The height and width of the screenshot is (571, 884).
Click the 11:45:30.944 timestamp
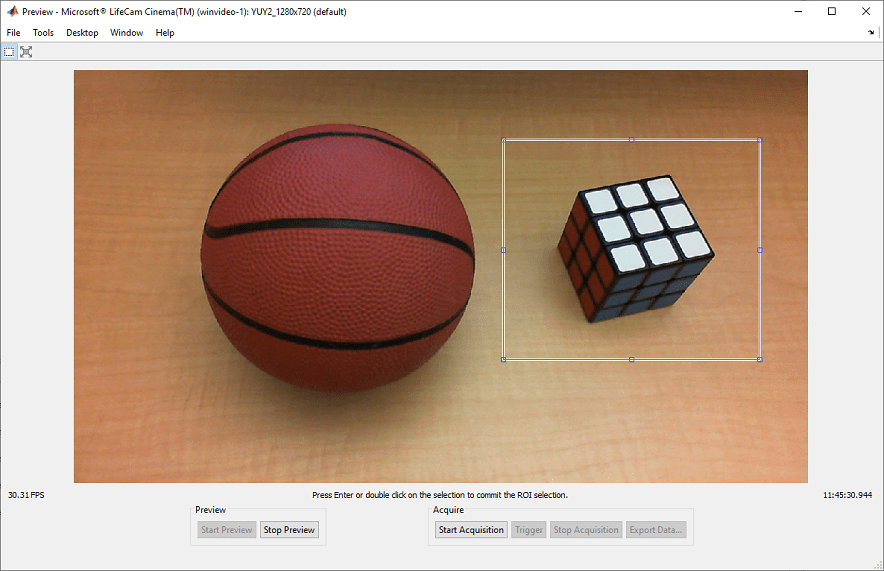pos(847,495)
